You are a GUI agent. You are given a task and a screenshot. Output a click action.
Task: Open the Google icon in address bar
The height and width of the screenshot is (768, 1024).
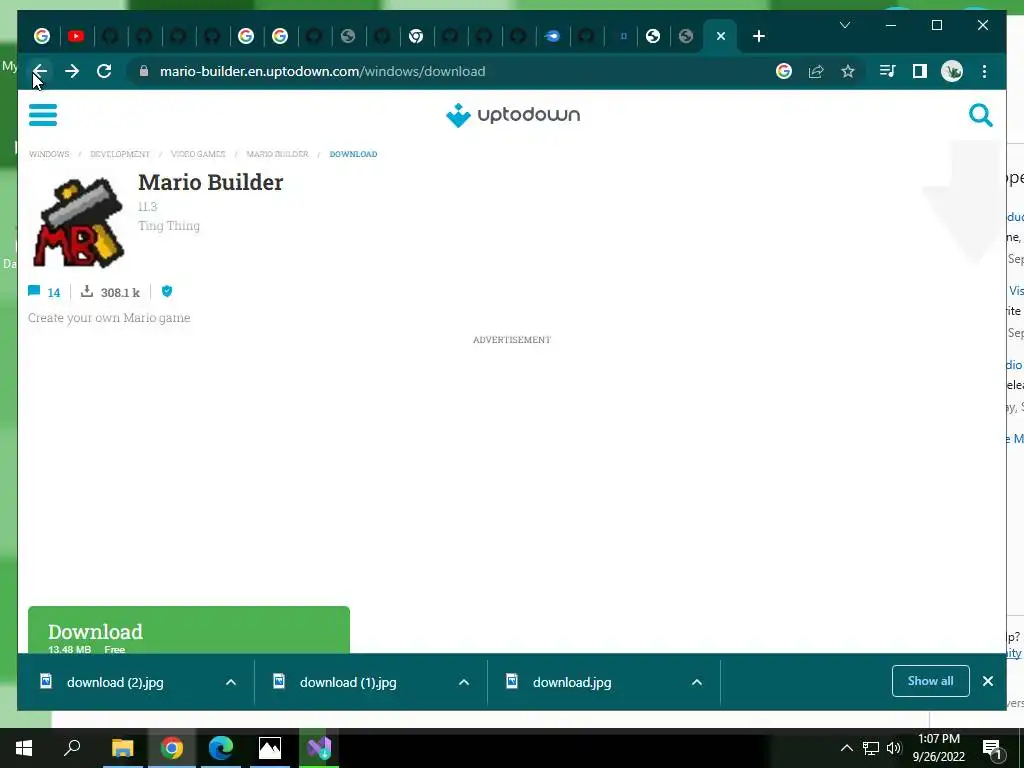click(x=784, y=71)
